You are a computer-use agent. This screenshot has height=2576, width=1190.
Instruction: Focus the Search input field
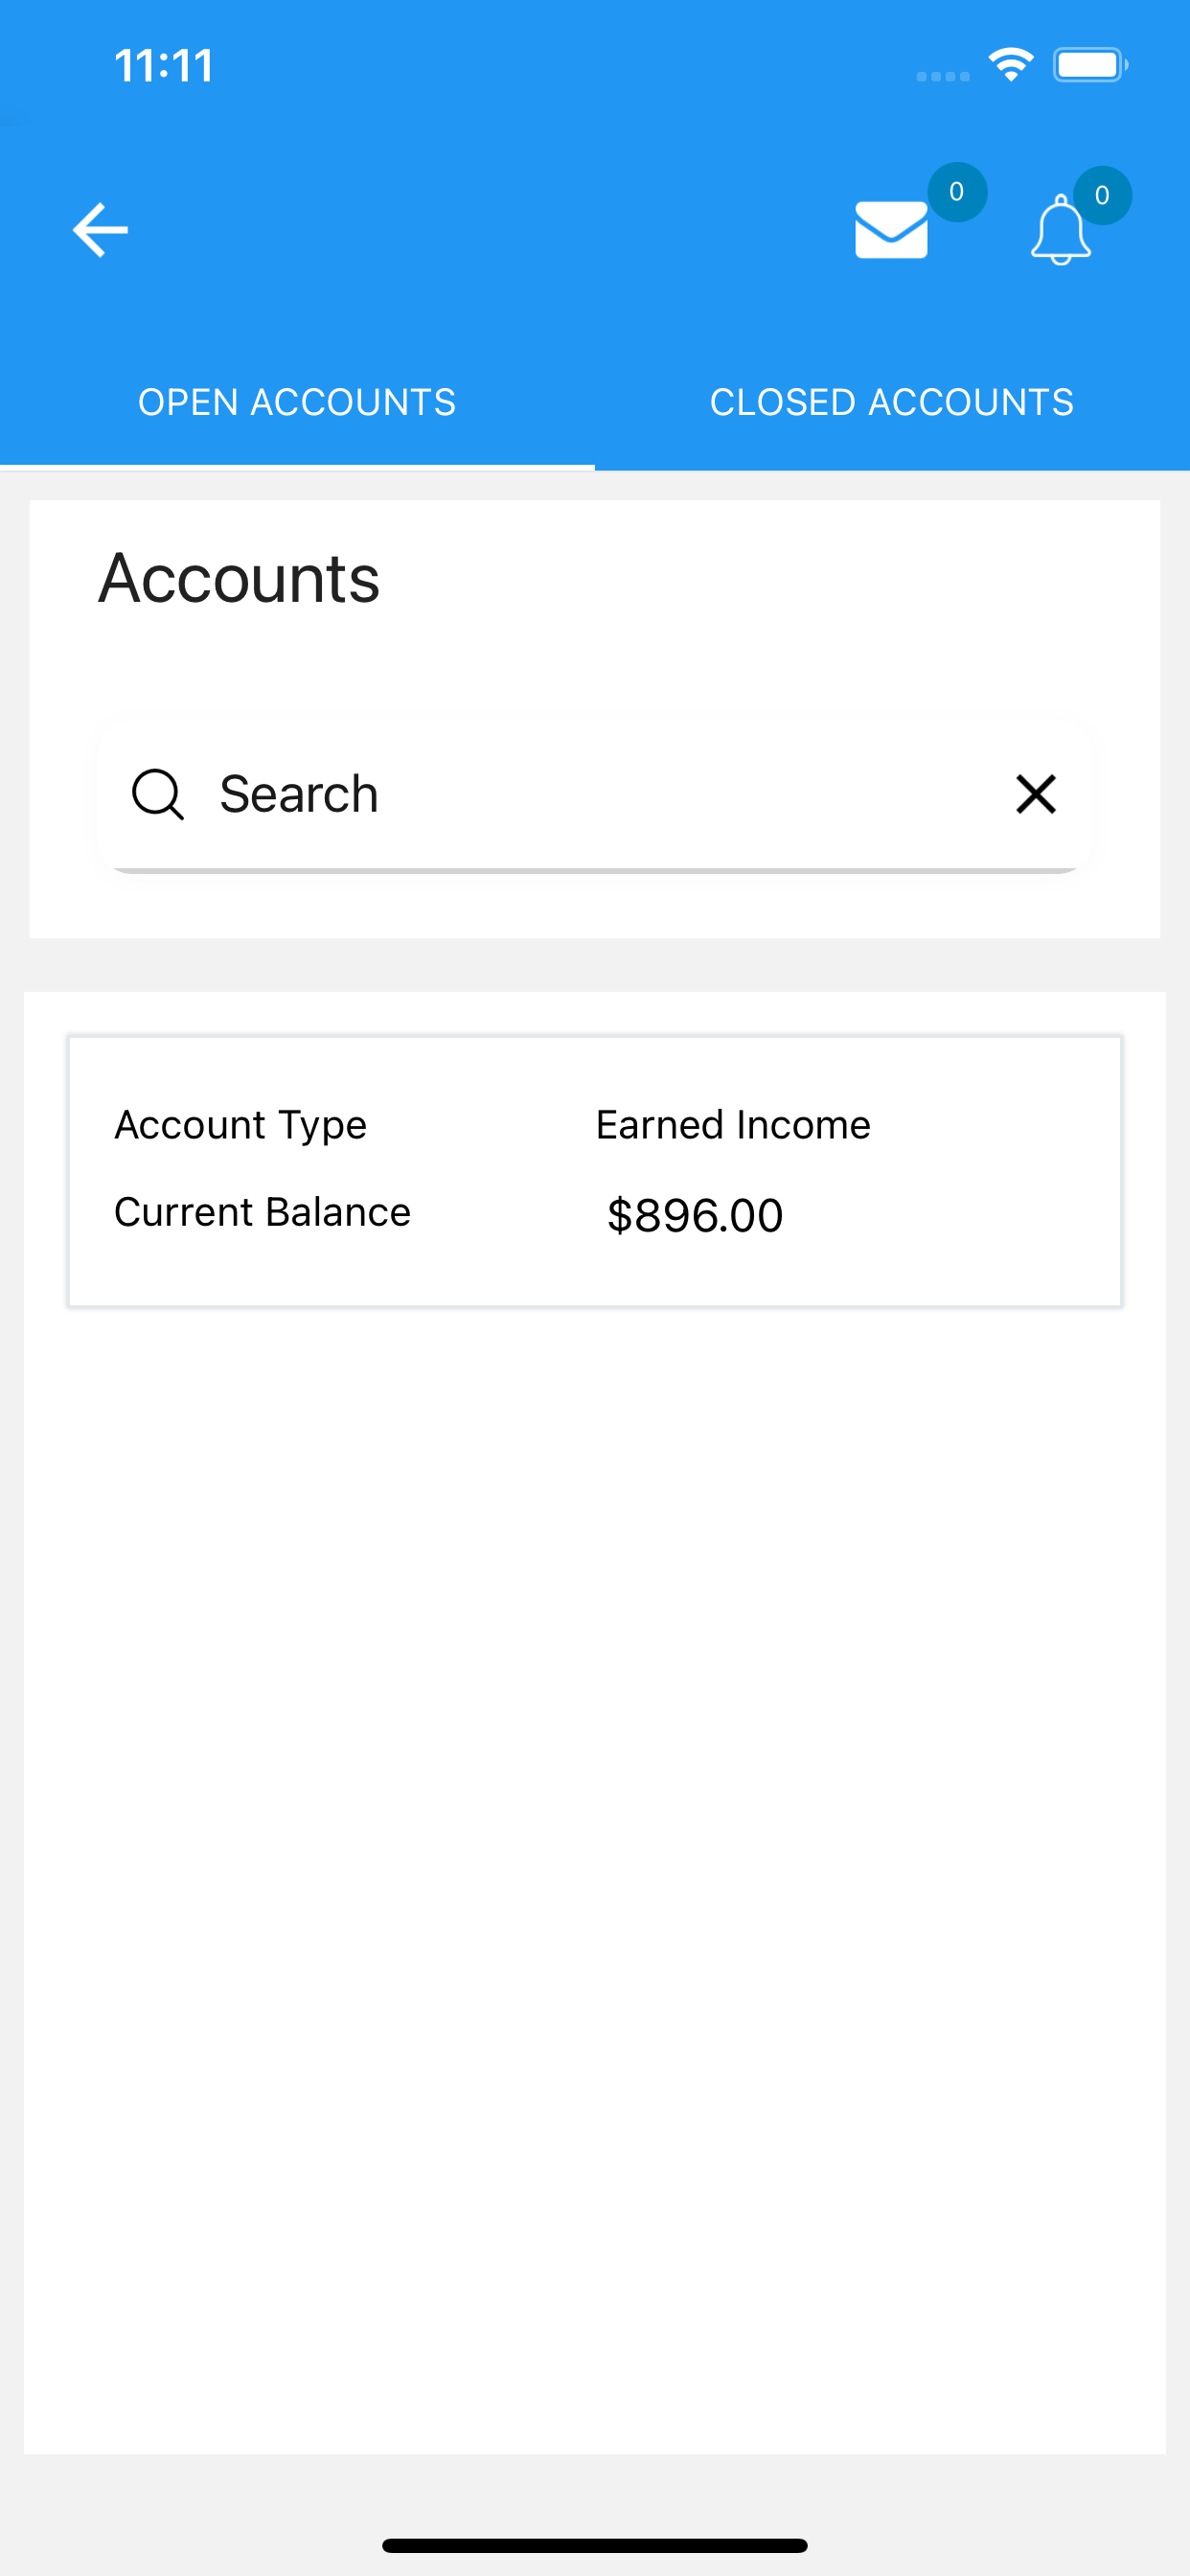point(594,795)
